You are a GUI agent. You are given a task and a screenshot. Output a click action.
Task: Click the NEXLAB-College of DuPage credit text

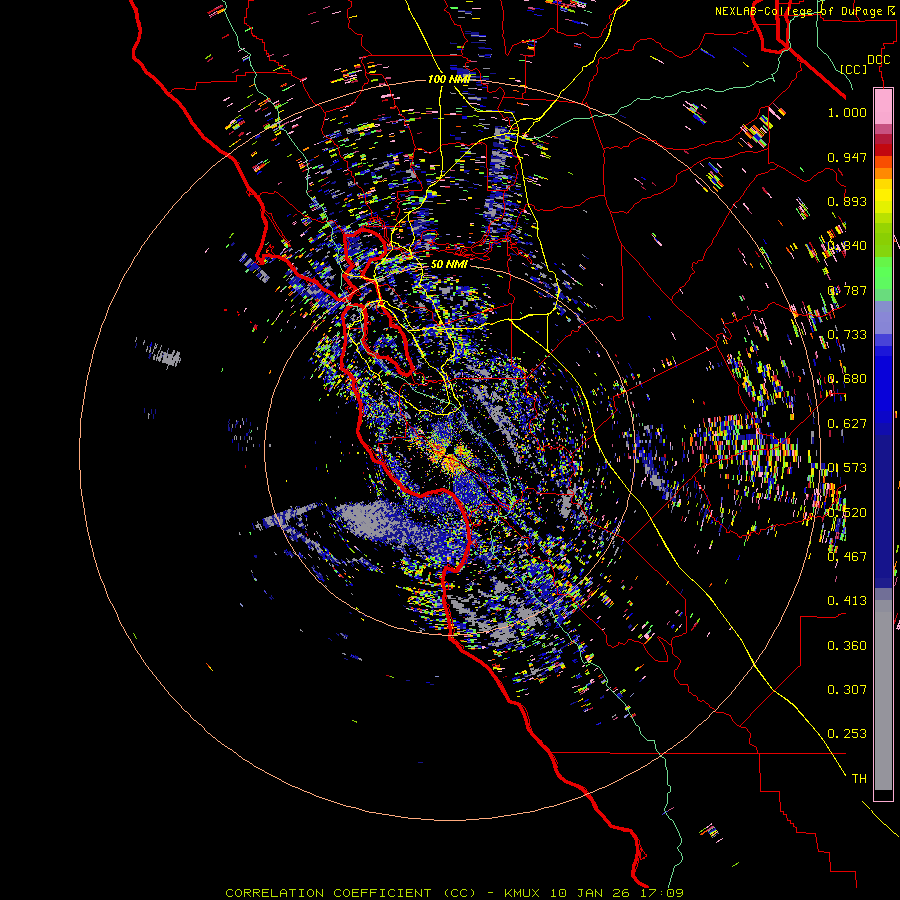pyautogui.click(x=806, y=11)
